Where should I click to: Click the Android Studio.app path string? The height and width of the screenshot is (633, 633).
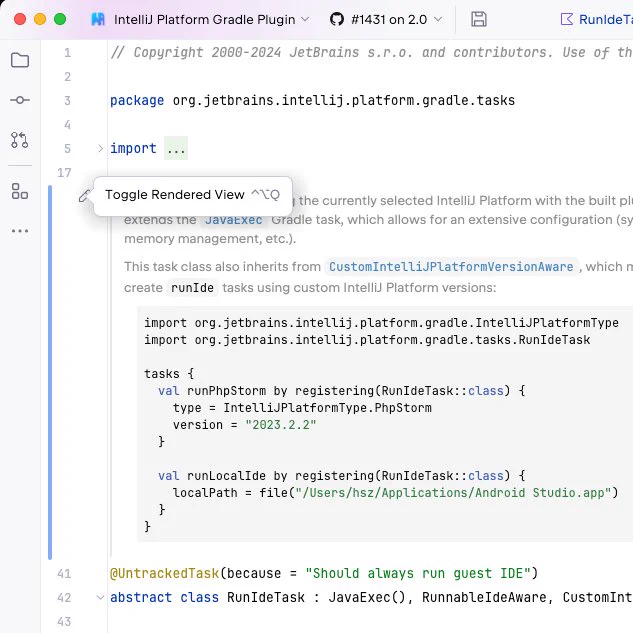(453, 493)
